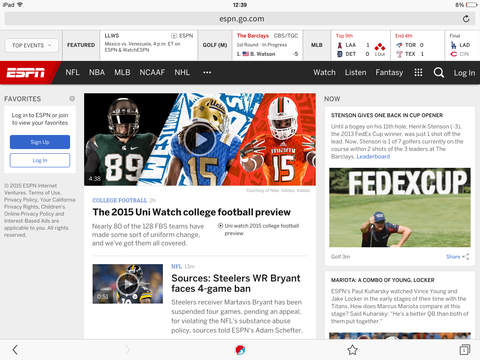Open the browser tabs icon

(464, 350)
